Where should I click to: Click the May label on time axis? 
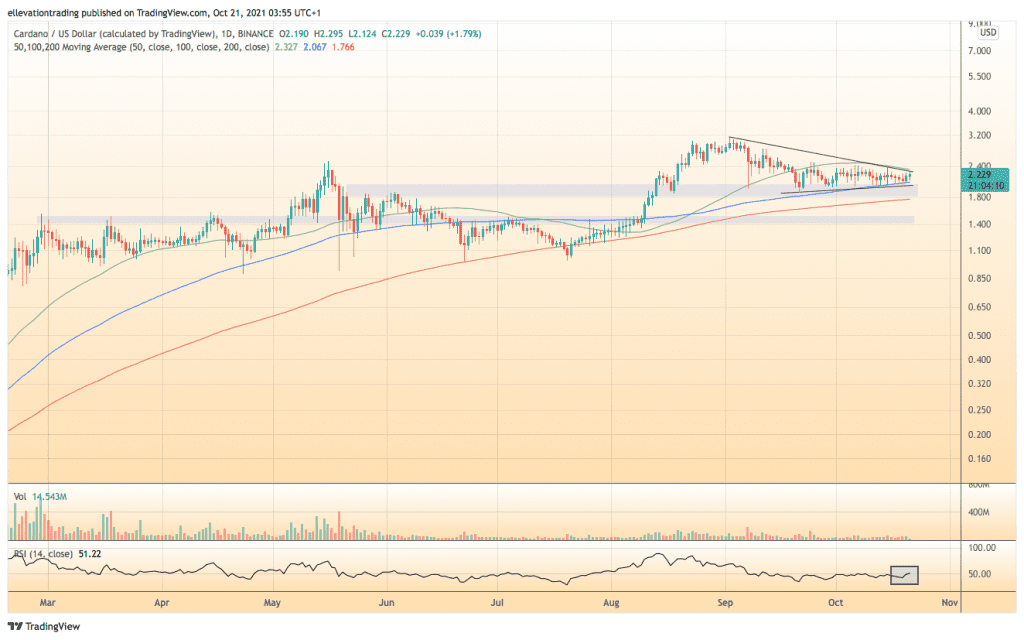point(272,602)
